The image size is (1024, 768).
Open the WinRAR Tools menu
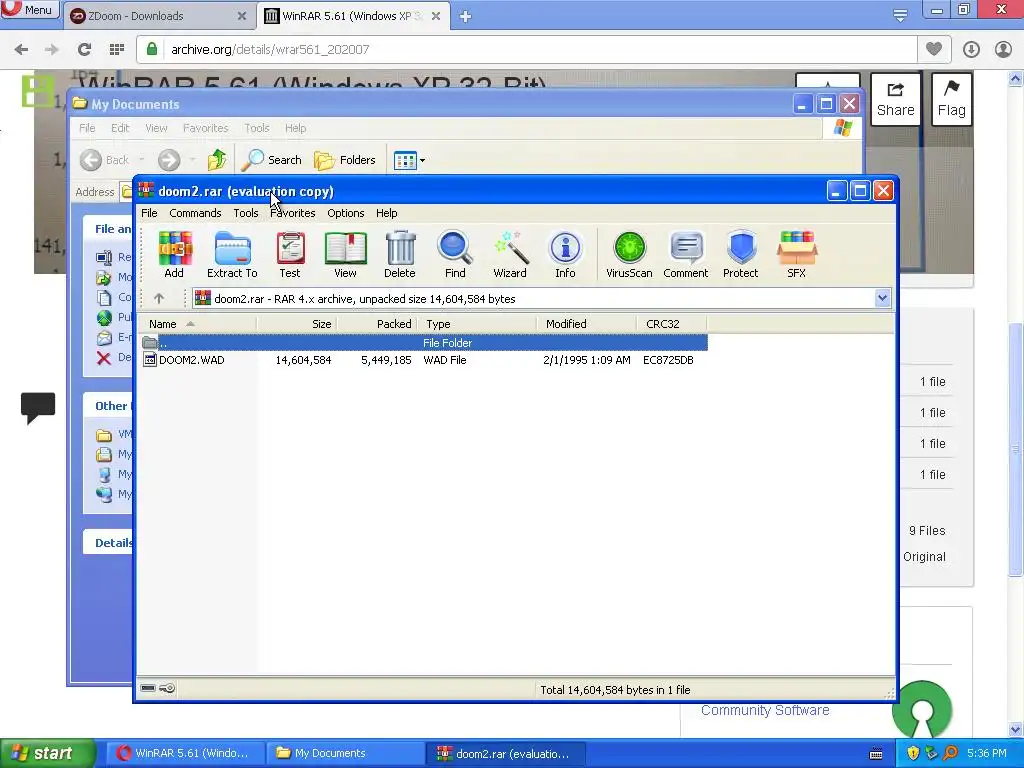[x=246, y=213]
